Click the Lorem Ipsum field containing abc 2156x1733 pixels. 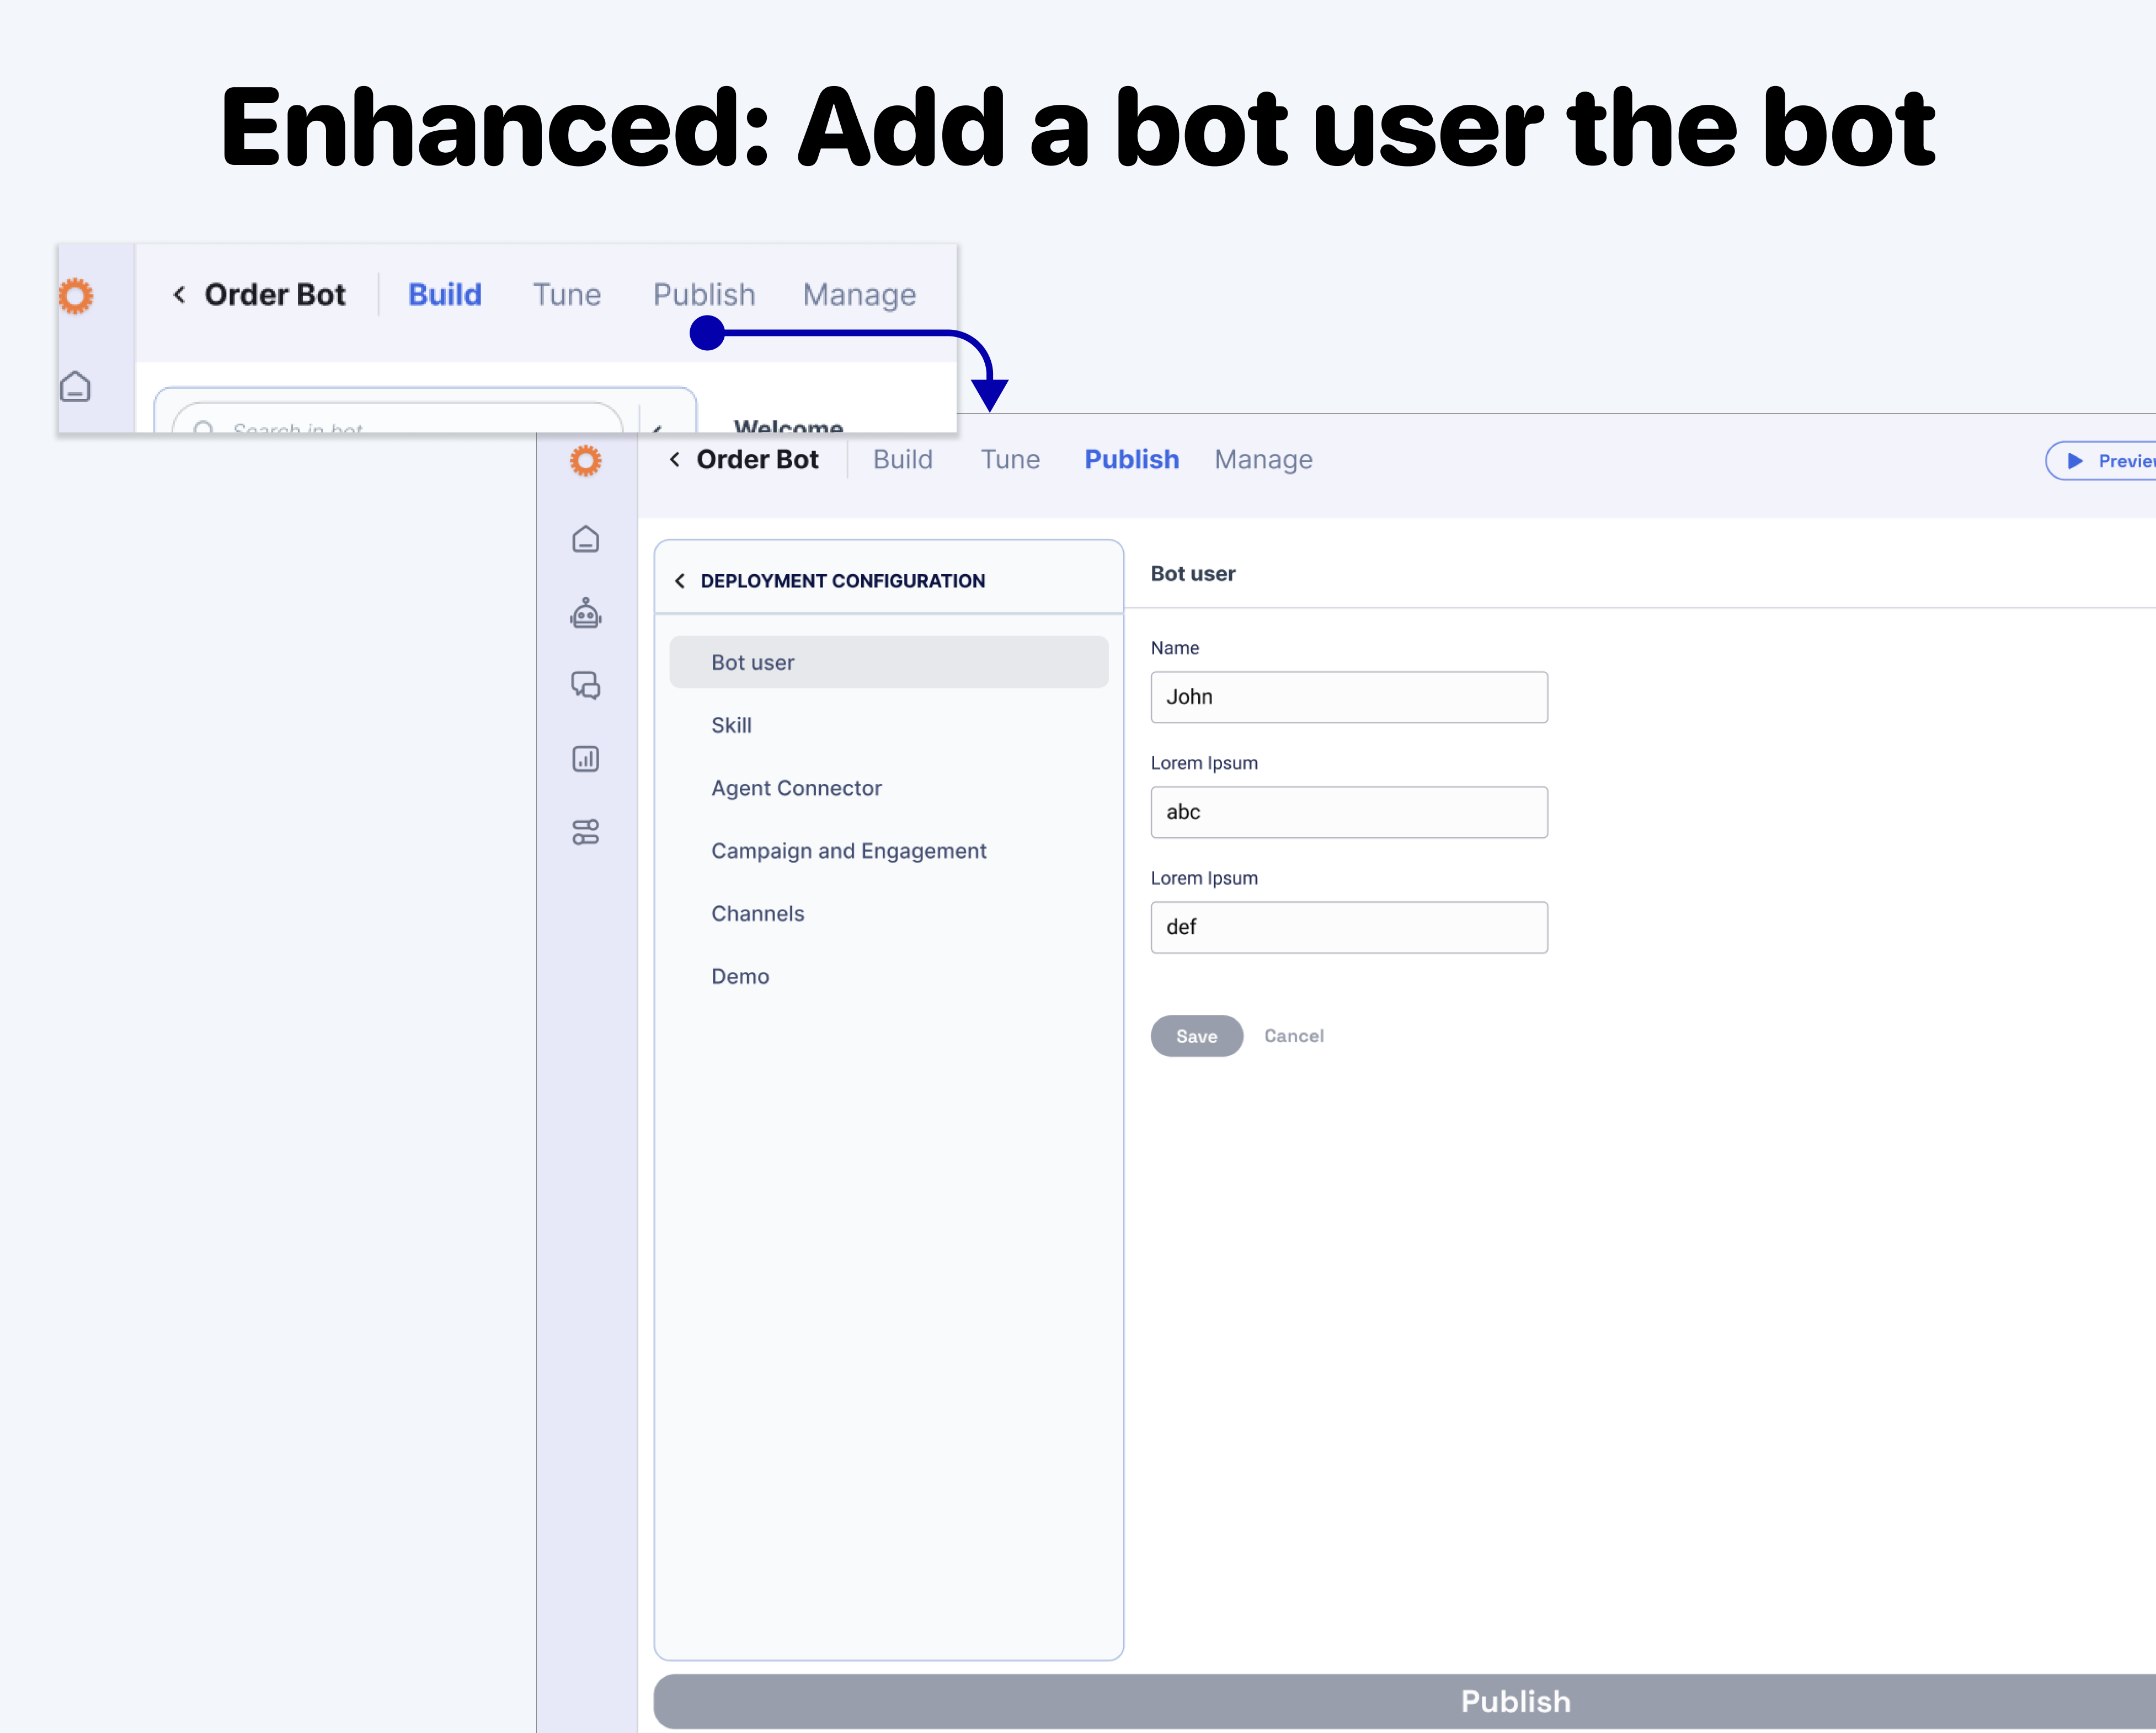1349,812
